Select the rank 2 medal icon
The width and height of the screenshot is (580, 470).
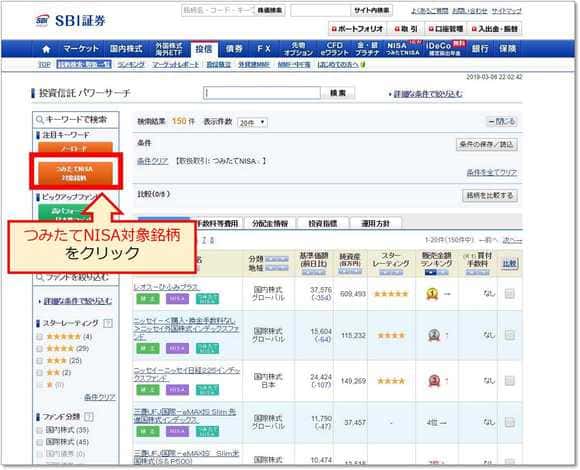(x=434, y=335)
